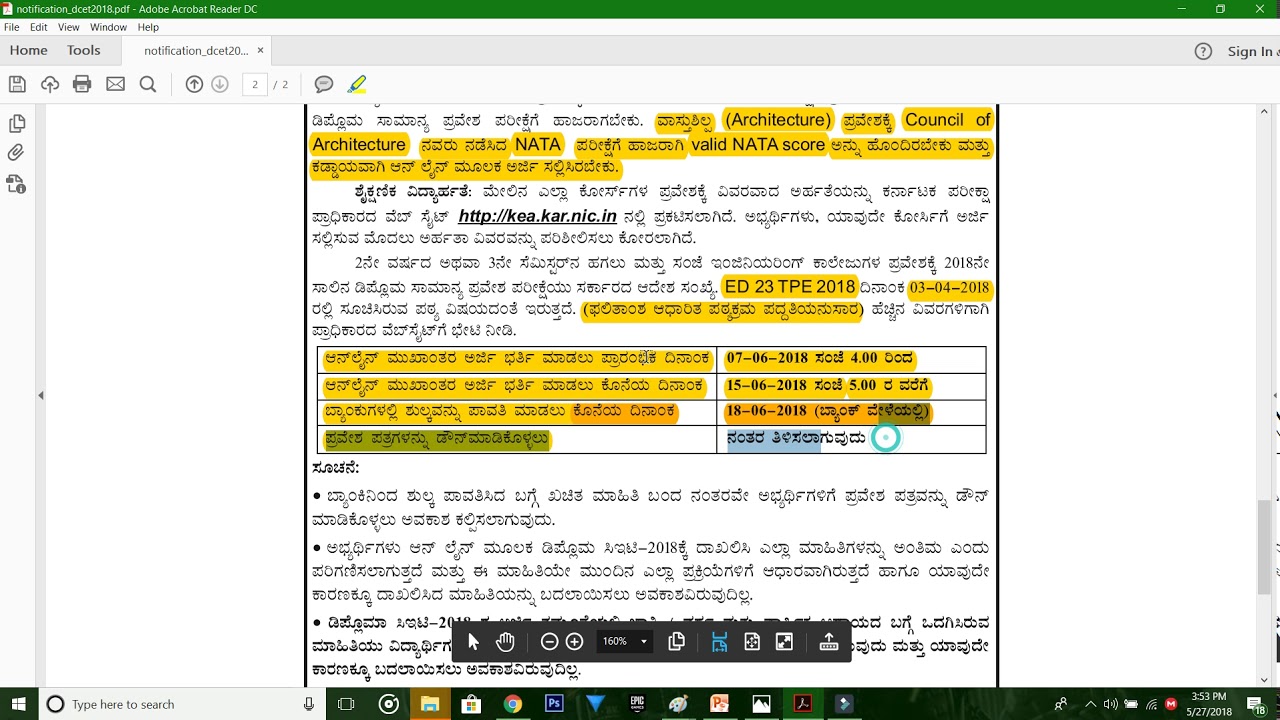
Task: Open the File menu
Action: 12,27
